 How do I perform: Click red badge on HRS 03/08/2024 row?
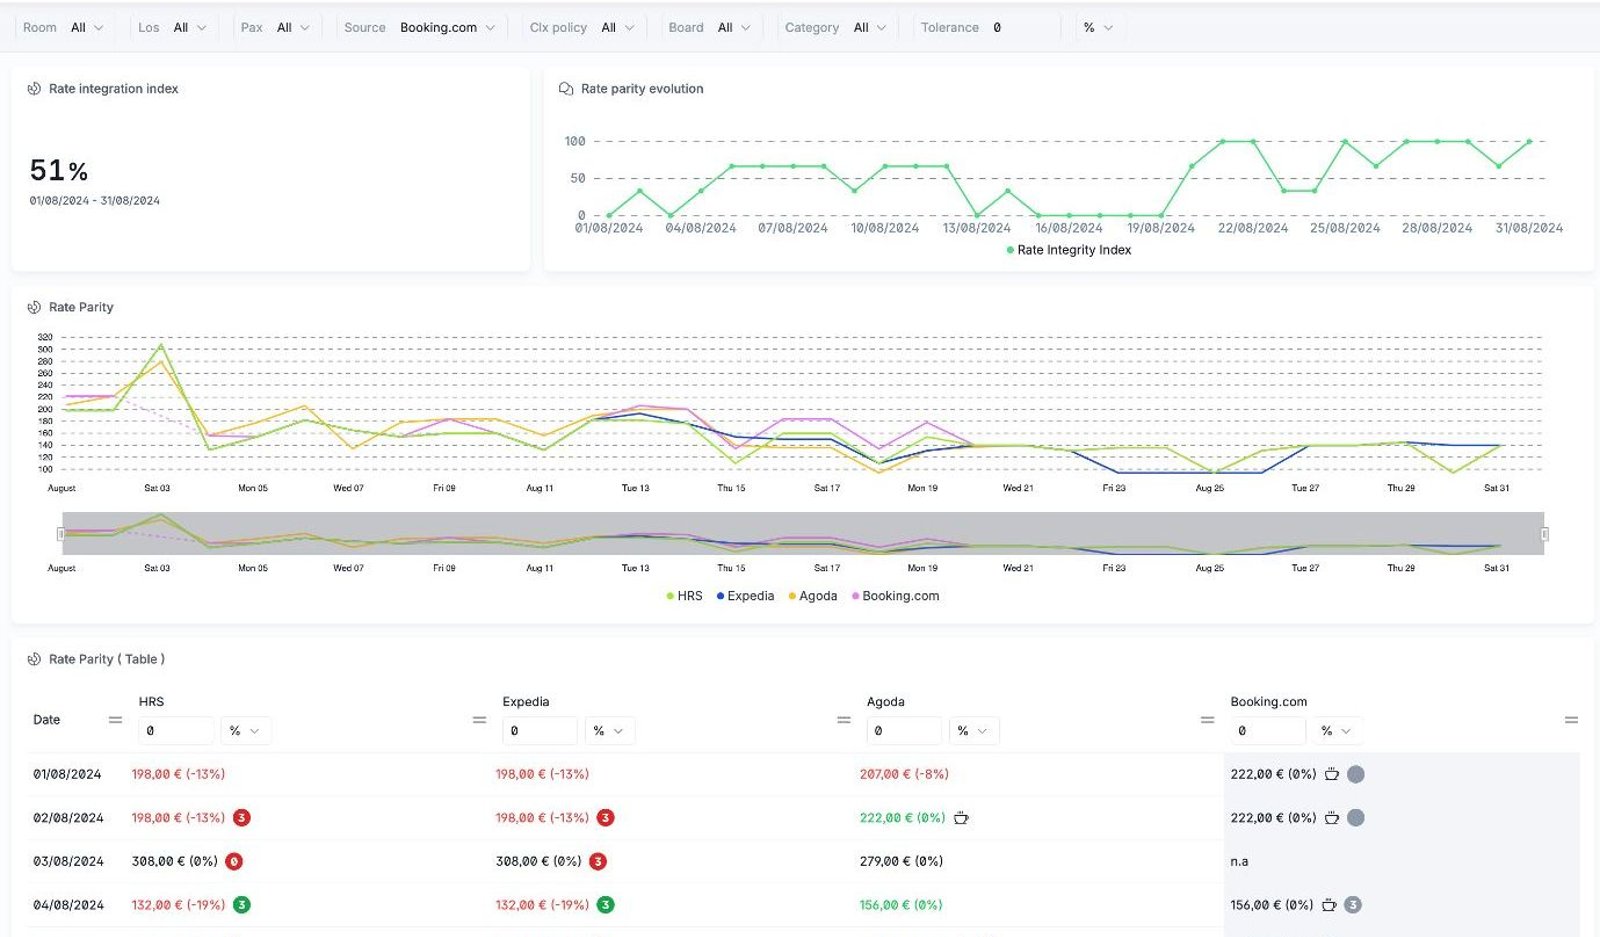[234, 861]
